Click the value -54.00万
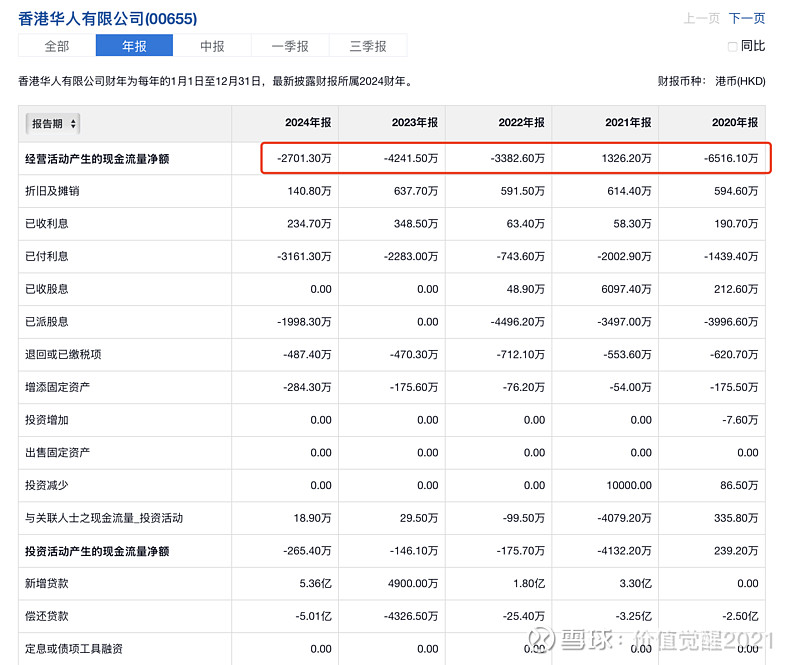Image resolution: width=800 pixels, height=665 pixels. pos(630,387)
